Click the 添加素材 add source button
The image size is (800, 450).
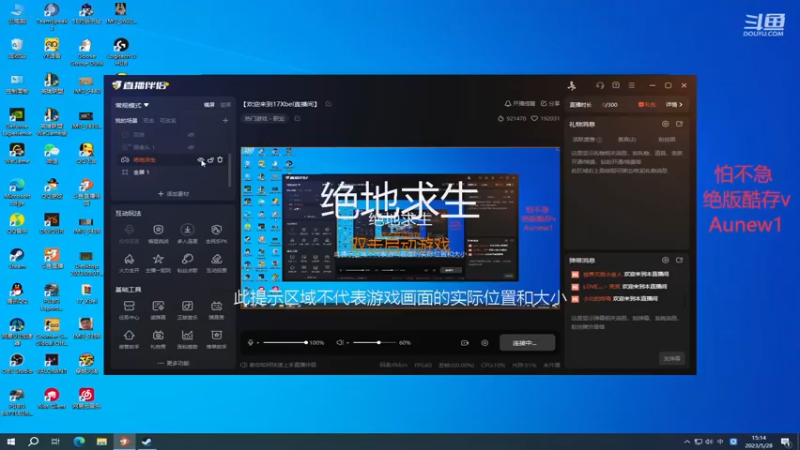[x=173, y=194]
